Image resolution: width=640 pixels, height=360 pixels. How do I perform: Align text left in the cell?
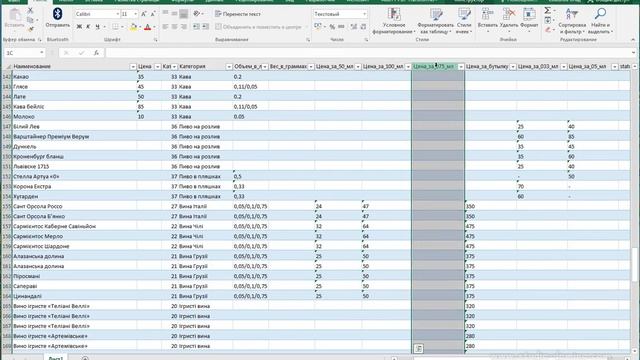(165, 27)
